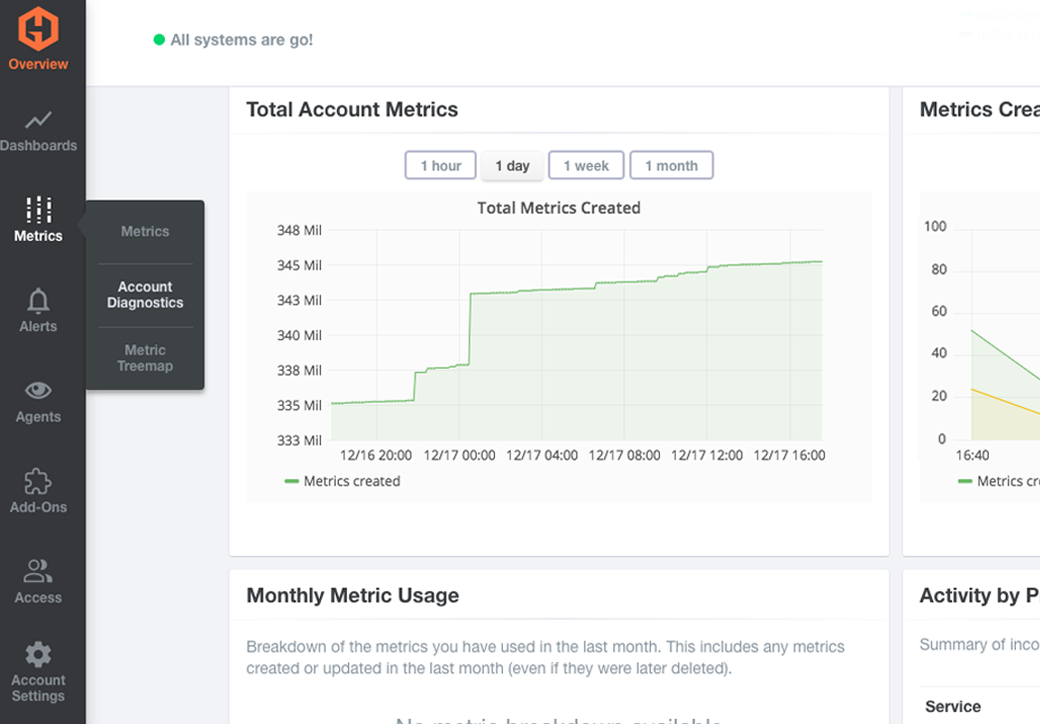Image resolution: width=1040 pixels, height=724 pixels.
Task: Toggle the Metrics created legend entry
Action: tap(343, 481)
